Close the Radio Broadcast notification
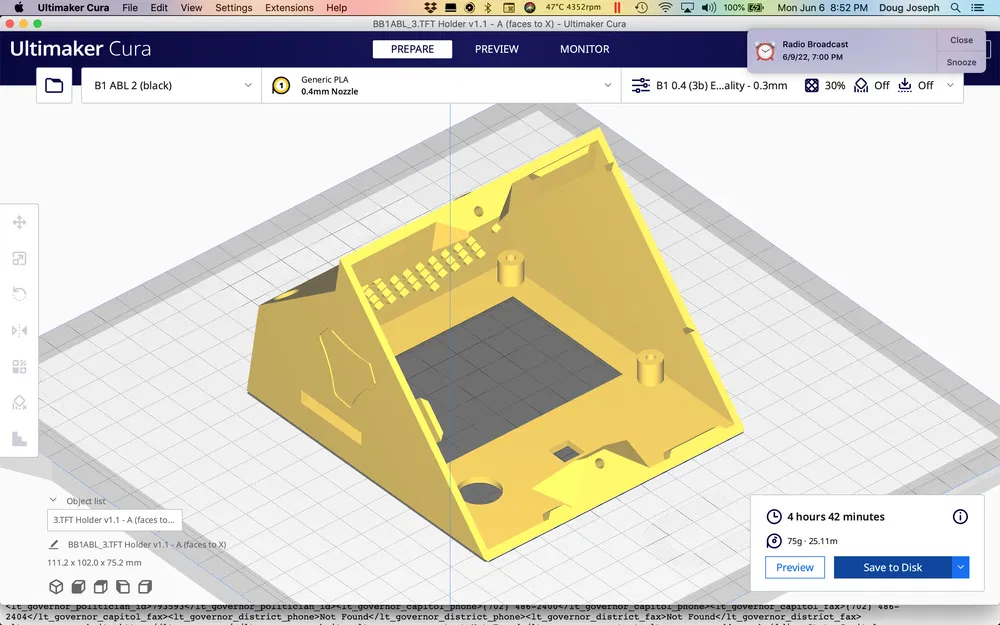The image size is (1000, 625). pyautogui.click(x=961, y=40)
